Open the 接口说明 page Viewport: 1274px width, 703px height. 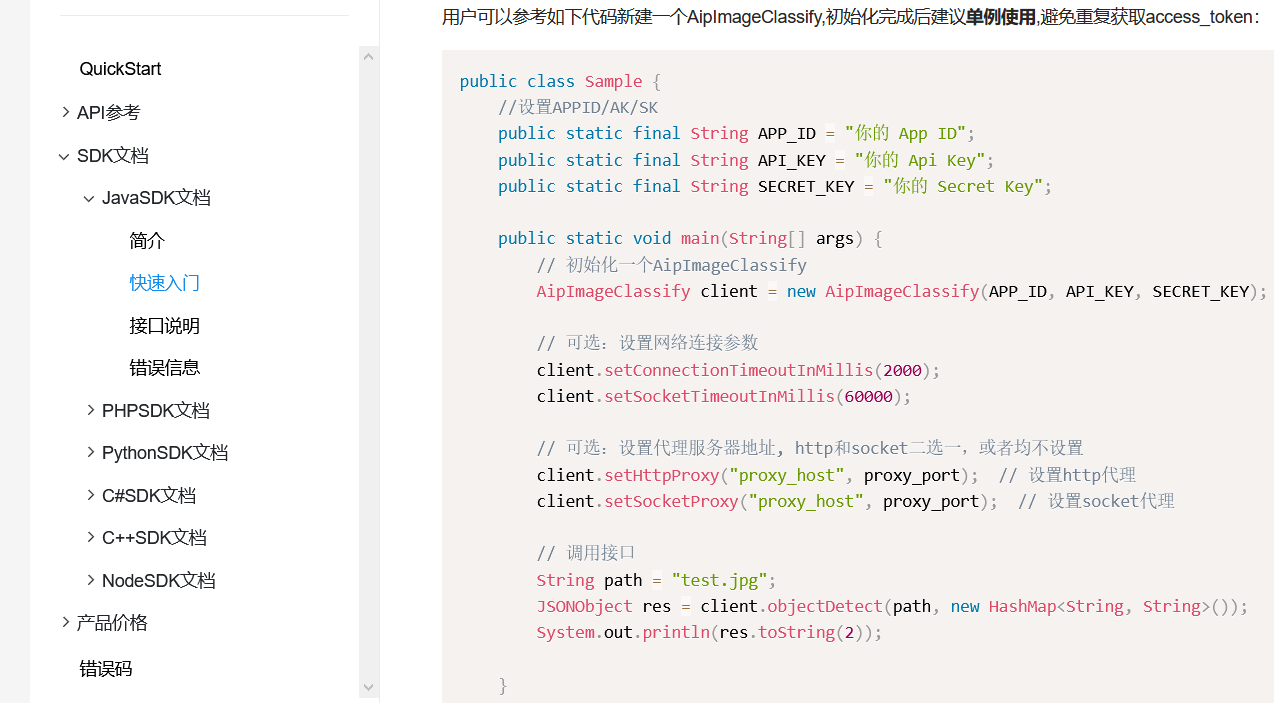[165, 326]
